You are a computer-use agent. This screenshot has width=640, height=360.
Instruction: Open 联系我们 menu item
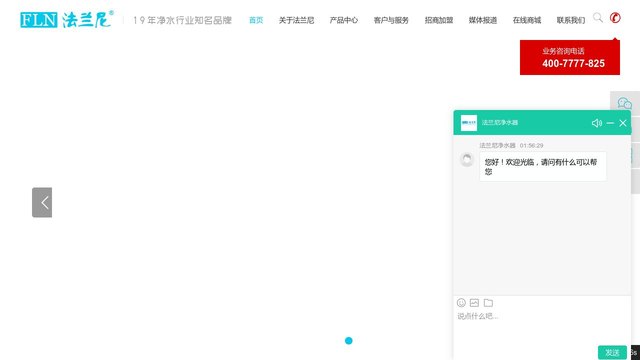tap(571, 20)
